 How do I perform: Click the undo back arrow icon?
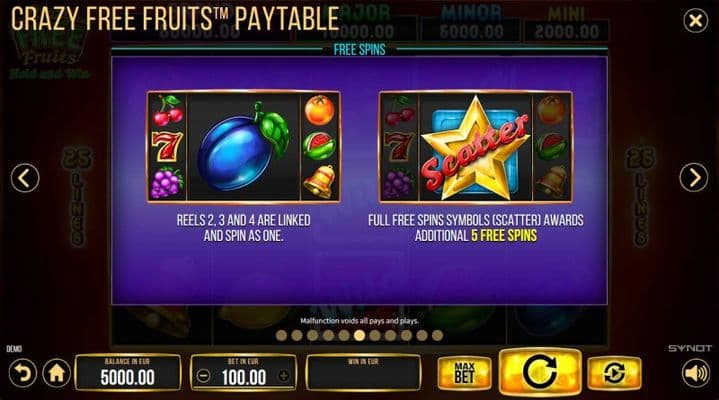[x=22, y=373]
